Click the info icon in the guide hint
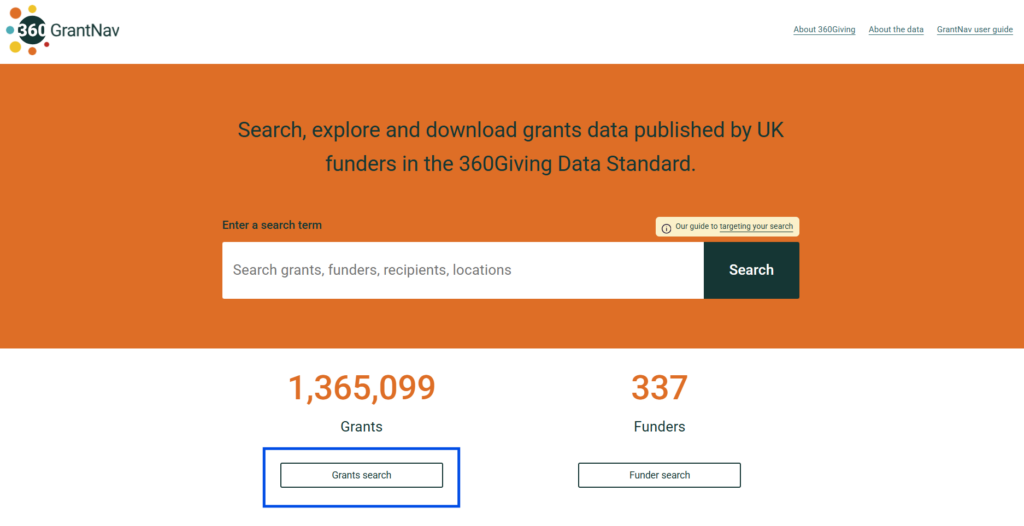 click(x=667, y=228)
